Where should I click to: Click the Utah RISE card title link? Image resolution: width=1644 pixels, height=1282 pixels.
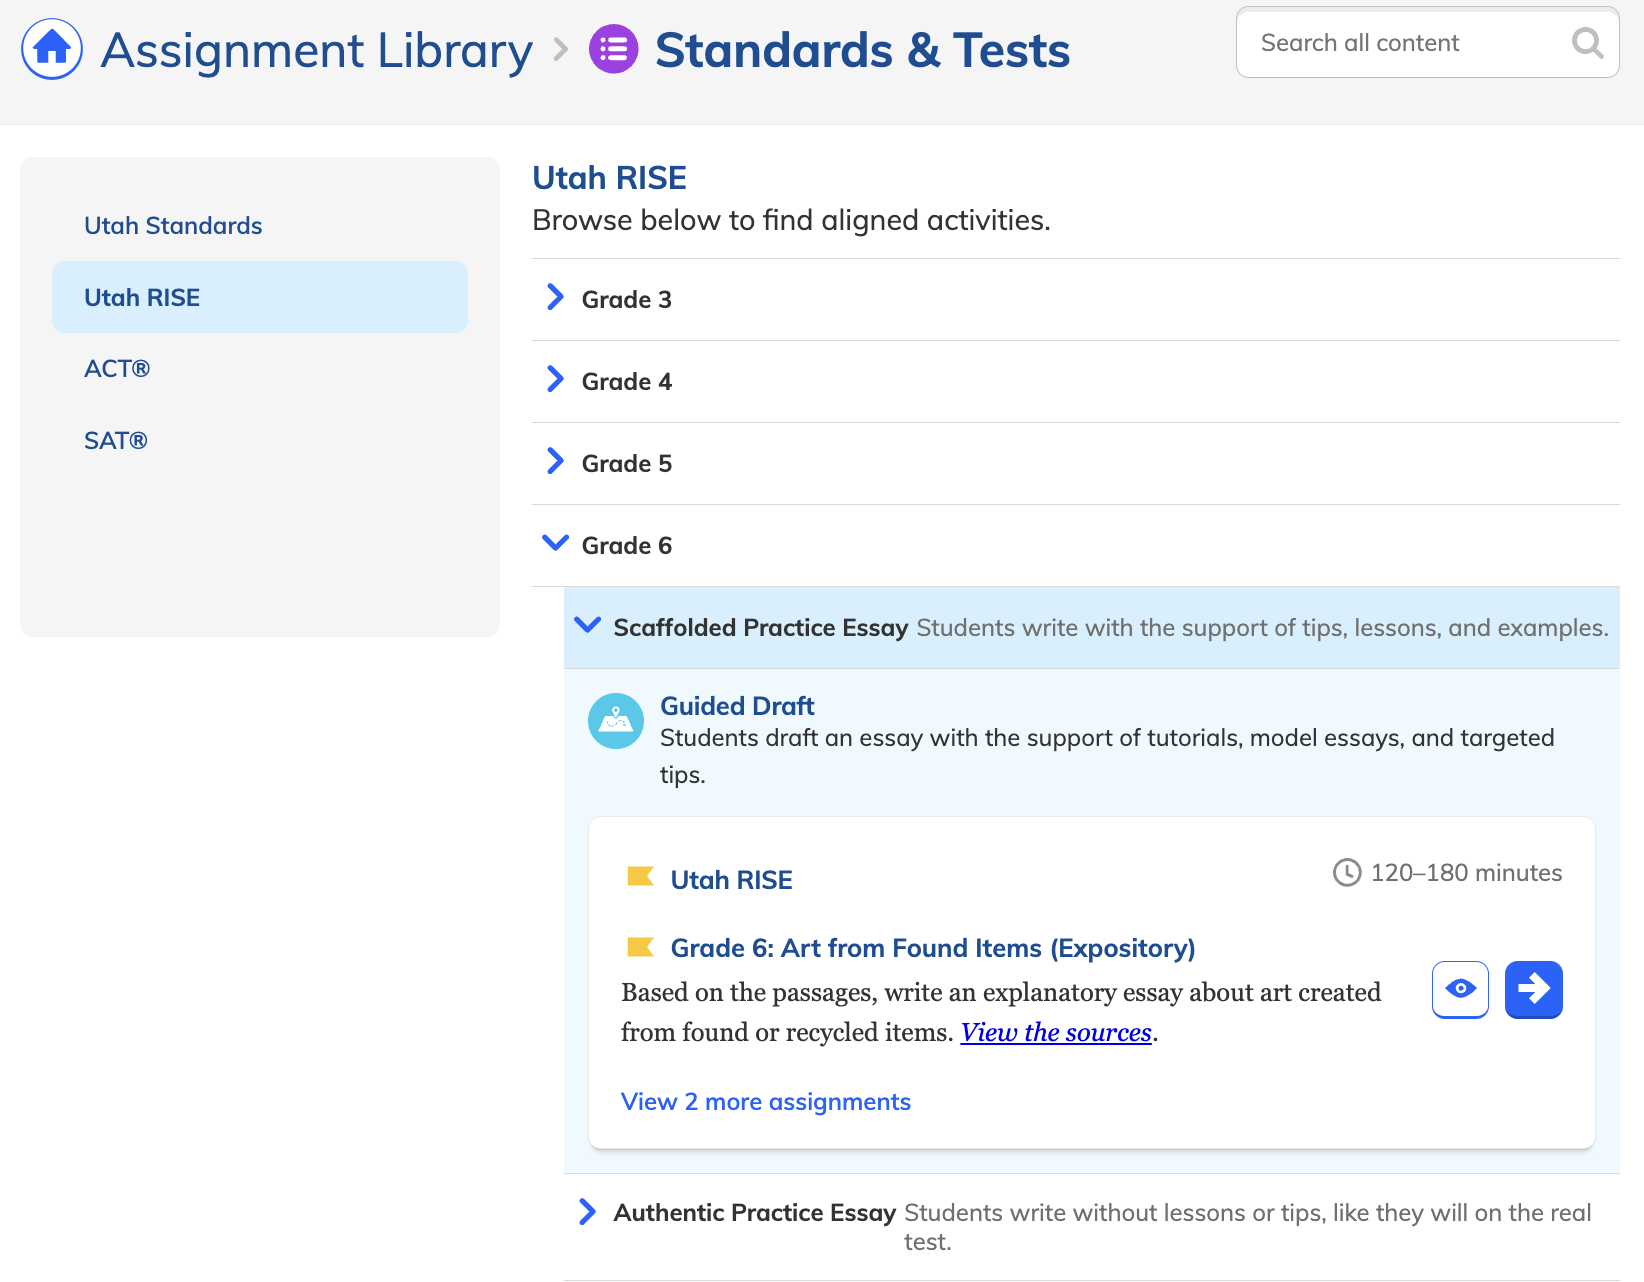pyautogui.click(x=731, y=879)
